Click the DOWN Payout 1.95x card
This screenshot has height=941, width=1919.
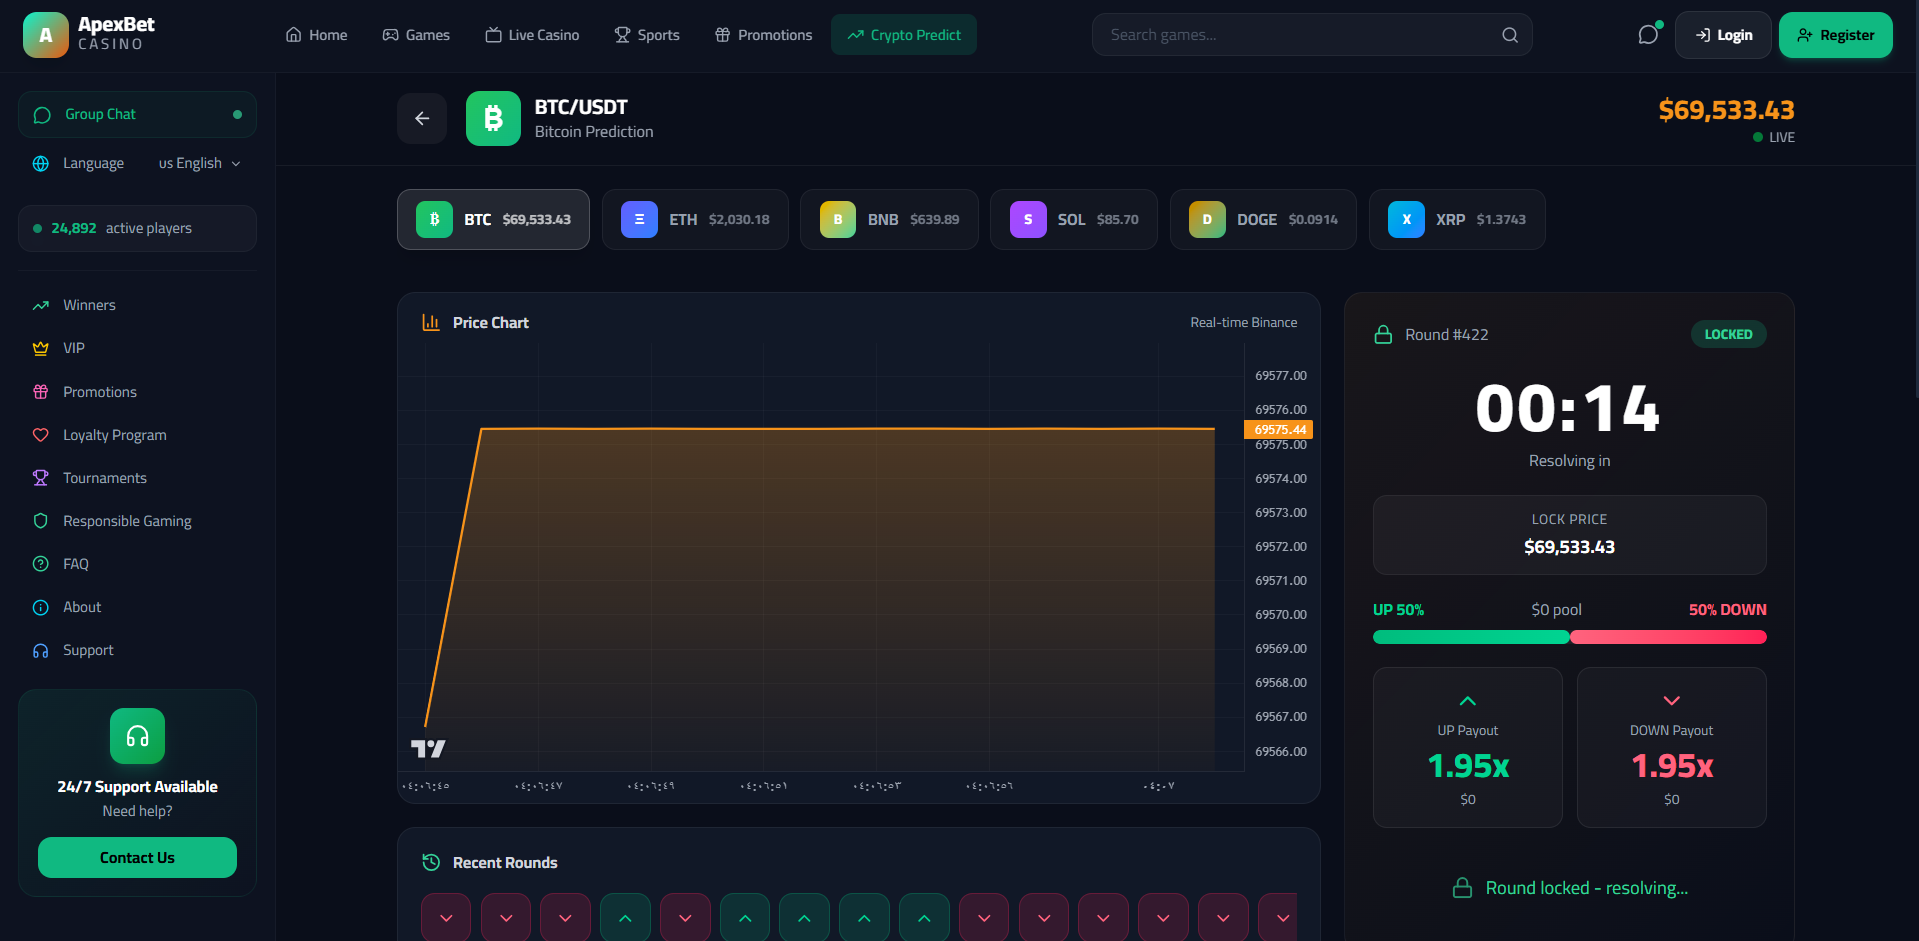pos(1672,748)
